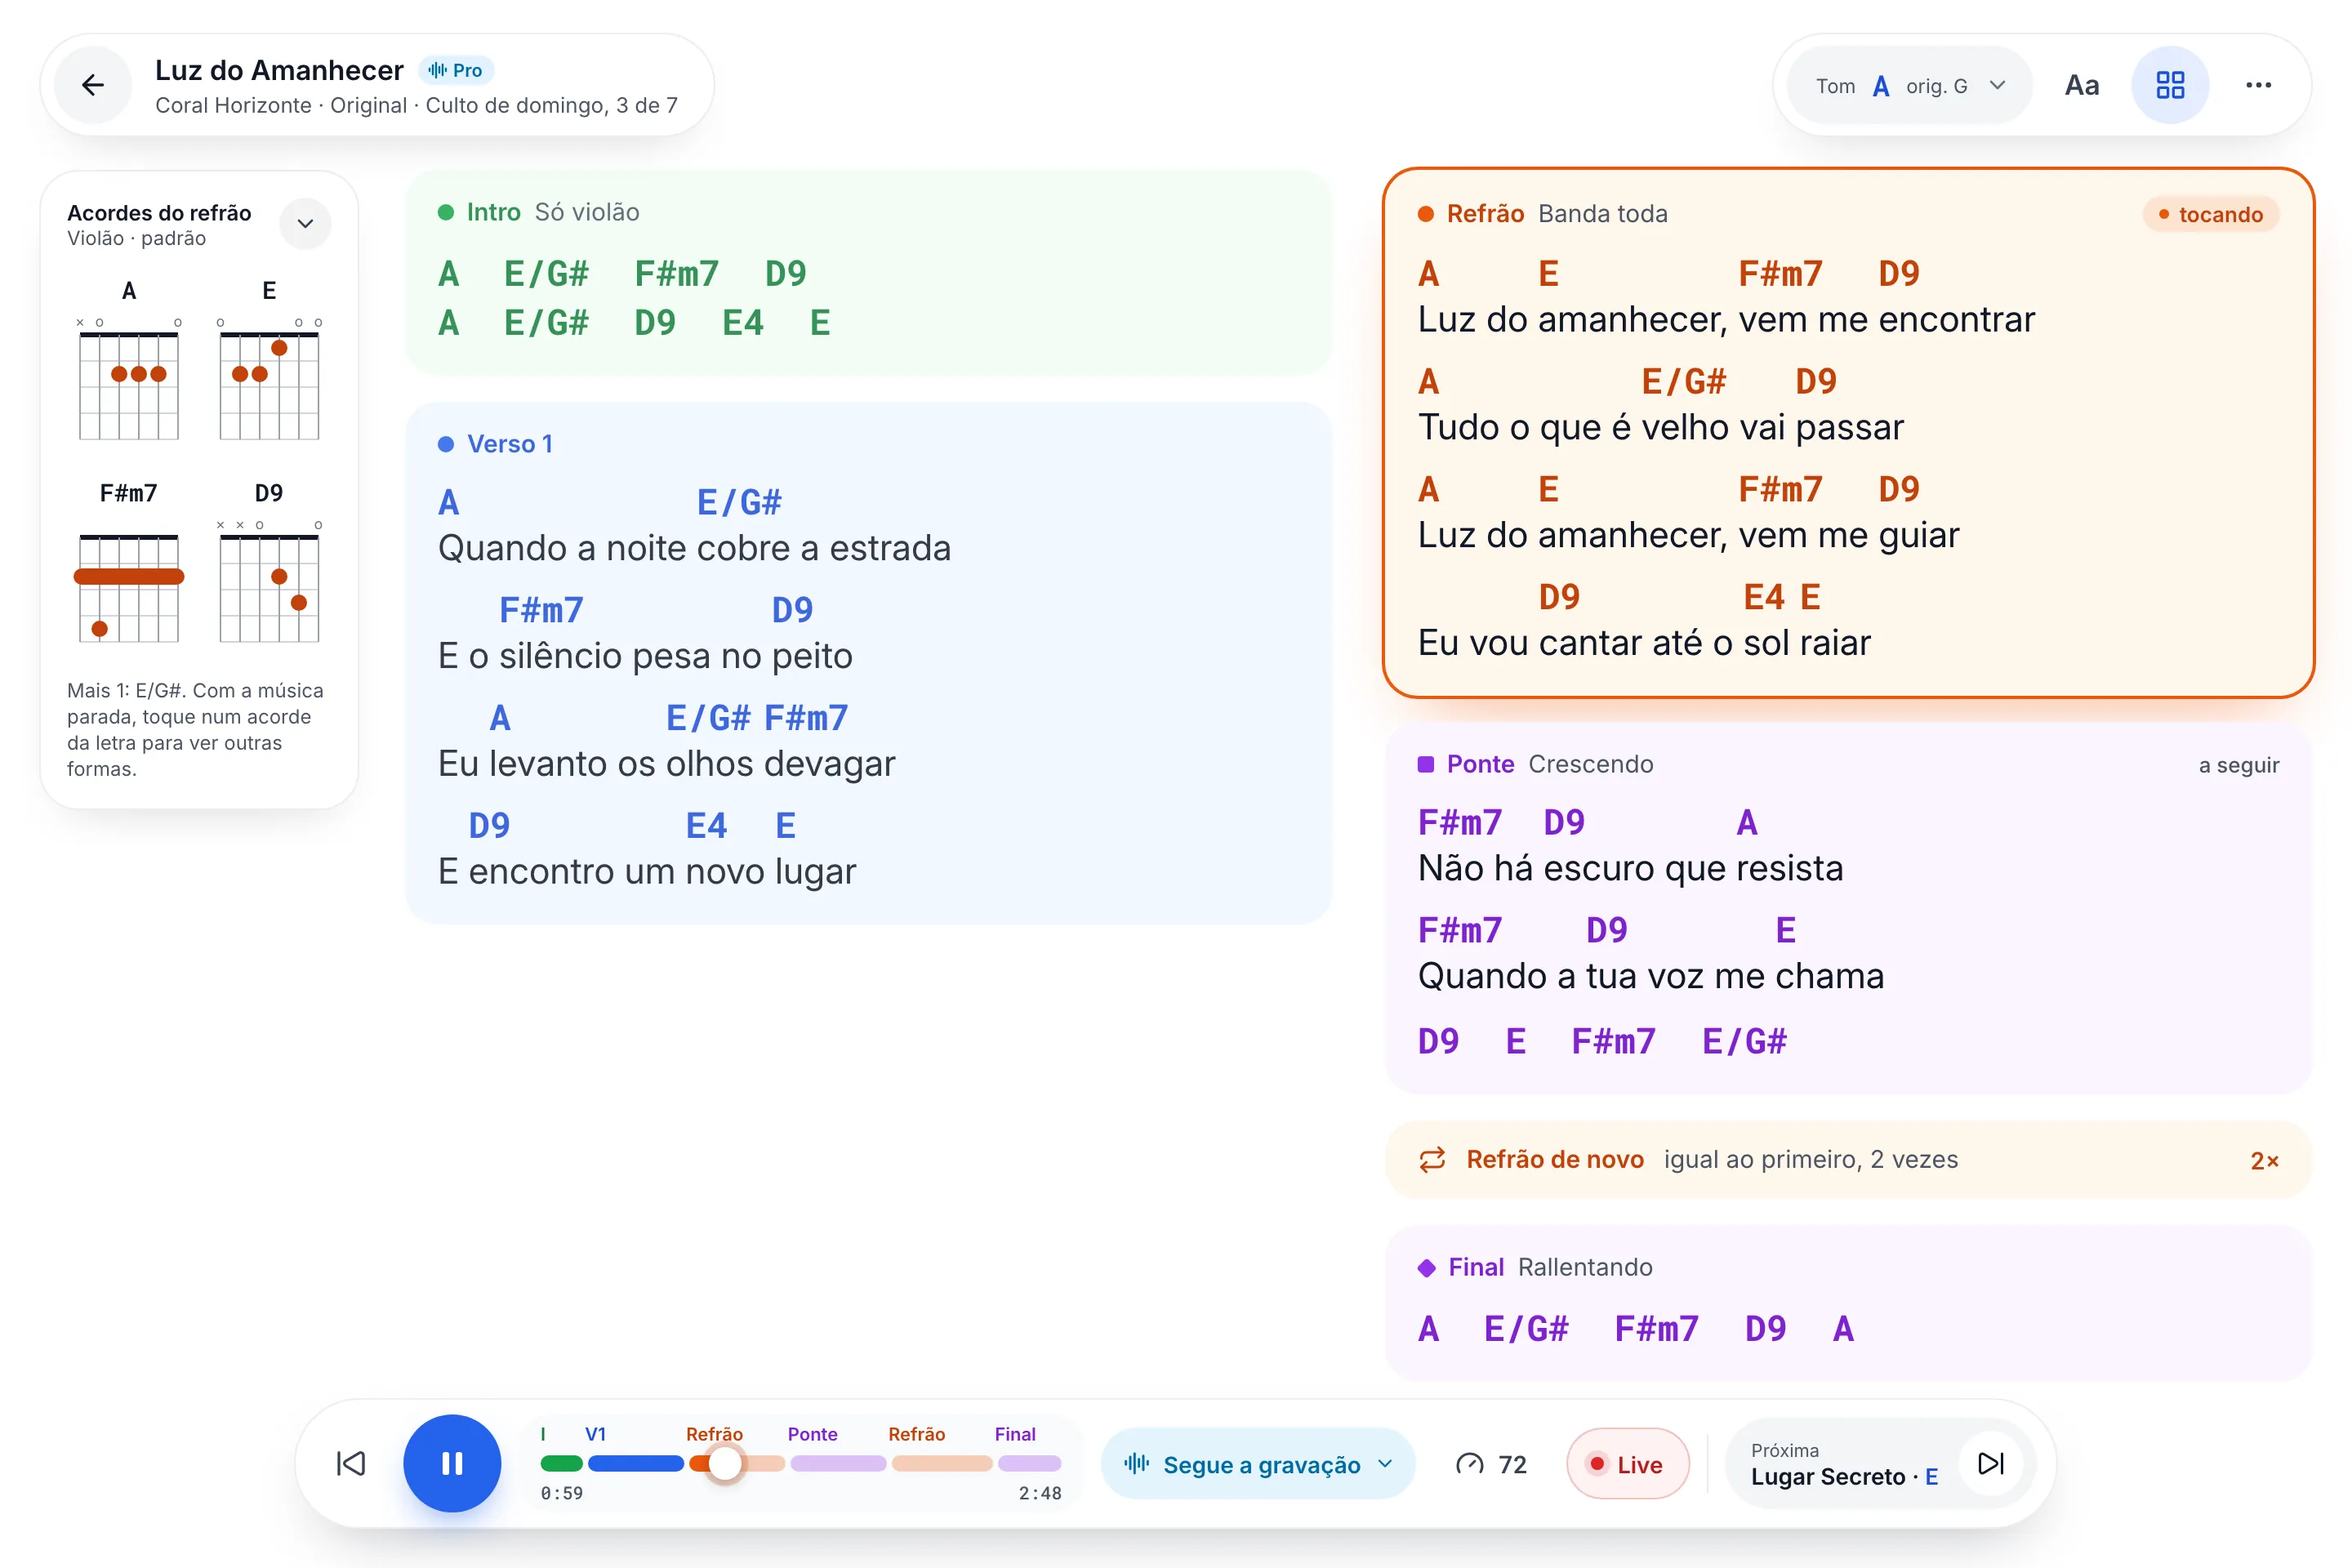Jump to the V1 segment in timeline
The image size is (2352, 1568).
click(636, 1463)
